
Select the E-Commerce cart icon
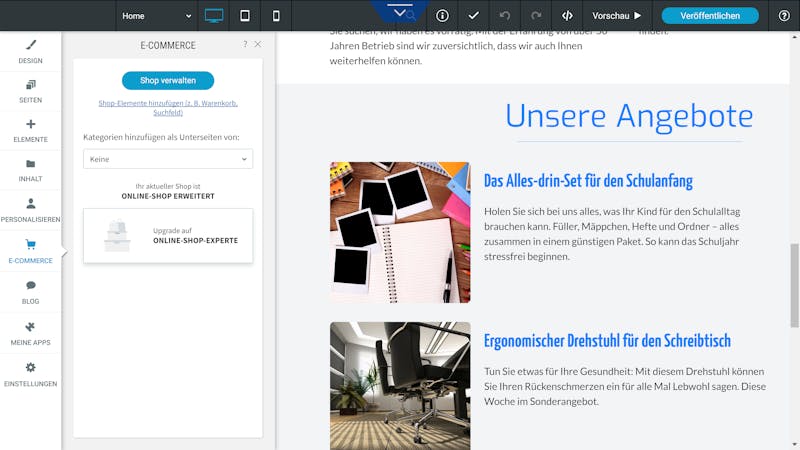click(31, 244)
